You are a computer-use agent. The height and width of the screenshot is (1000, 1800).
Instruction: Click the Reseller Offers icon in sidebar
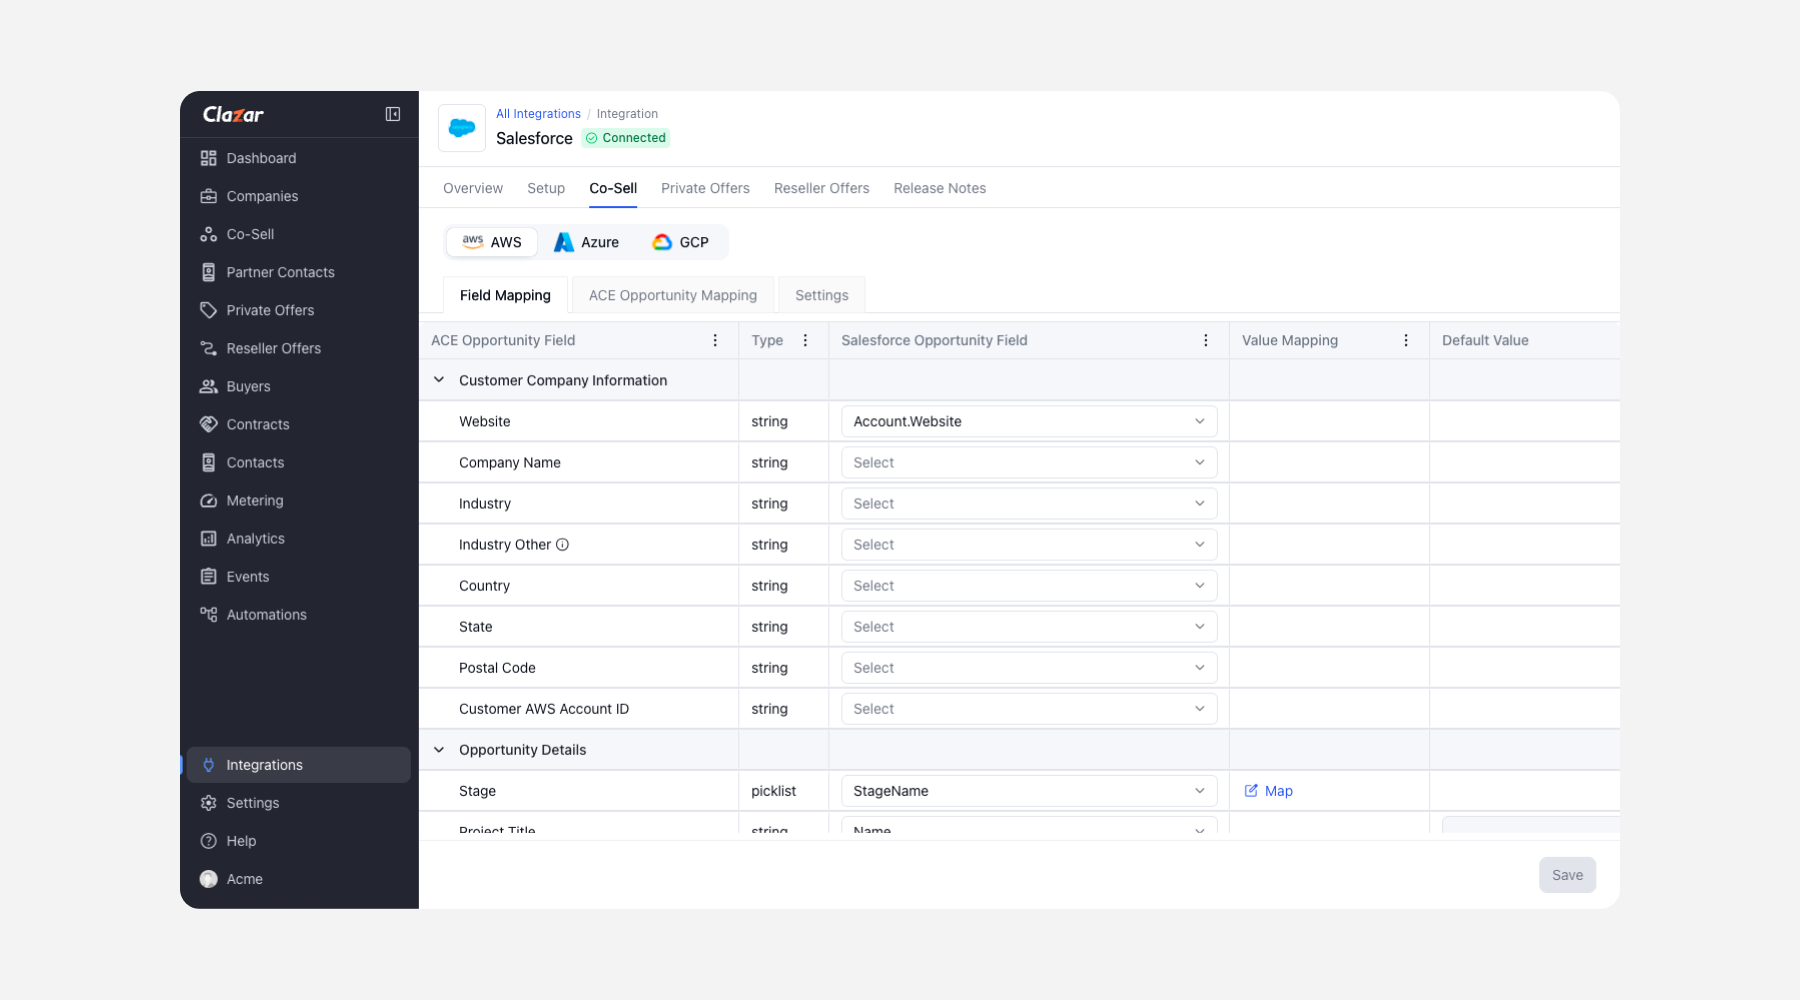(208, 348)
